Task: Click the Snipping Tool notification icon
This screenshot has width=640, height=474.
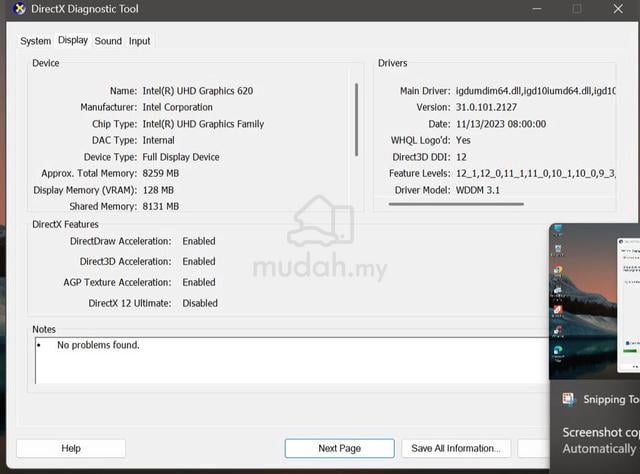Action: [569, 399]
